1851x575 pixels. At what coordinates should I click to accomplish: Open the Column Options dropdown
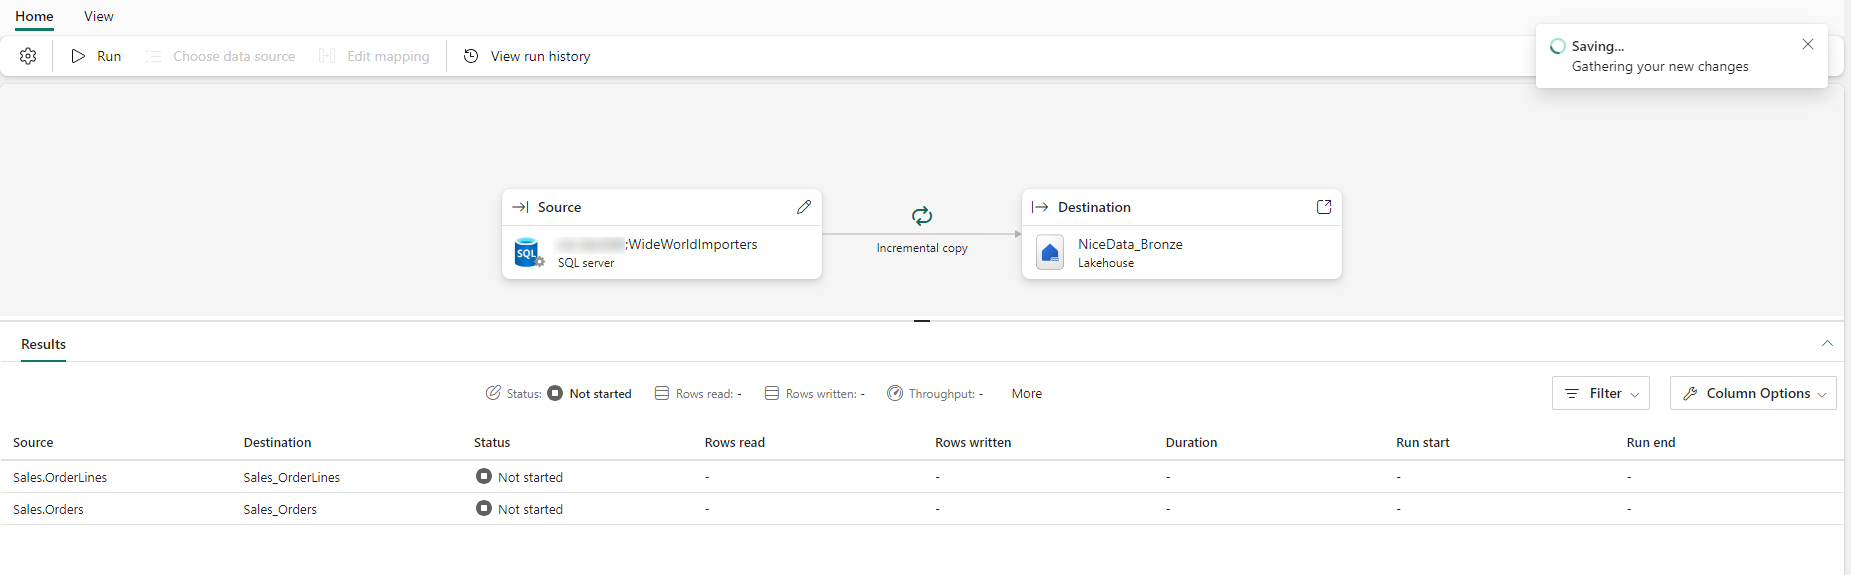1753,393
